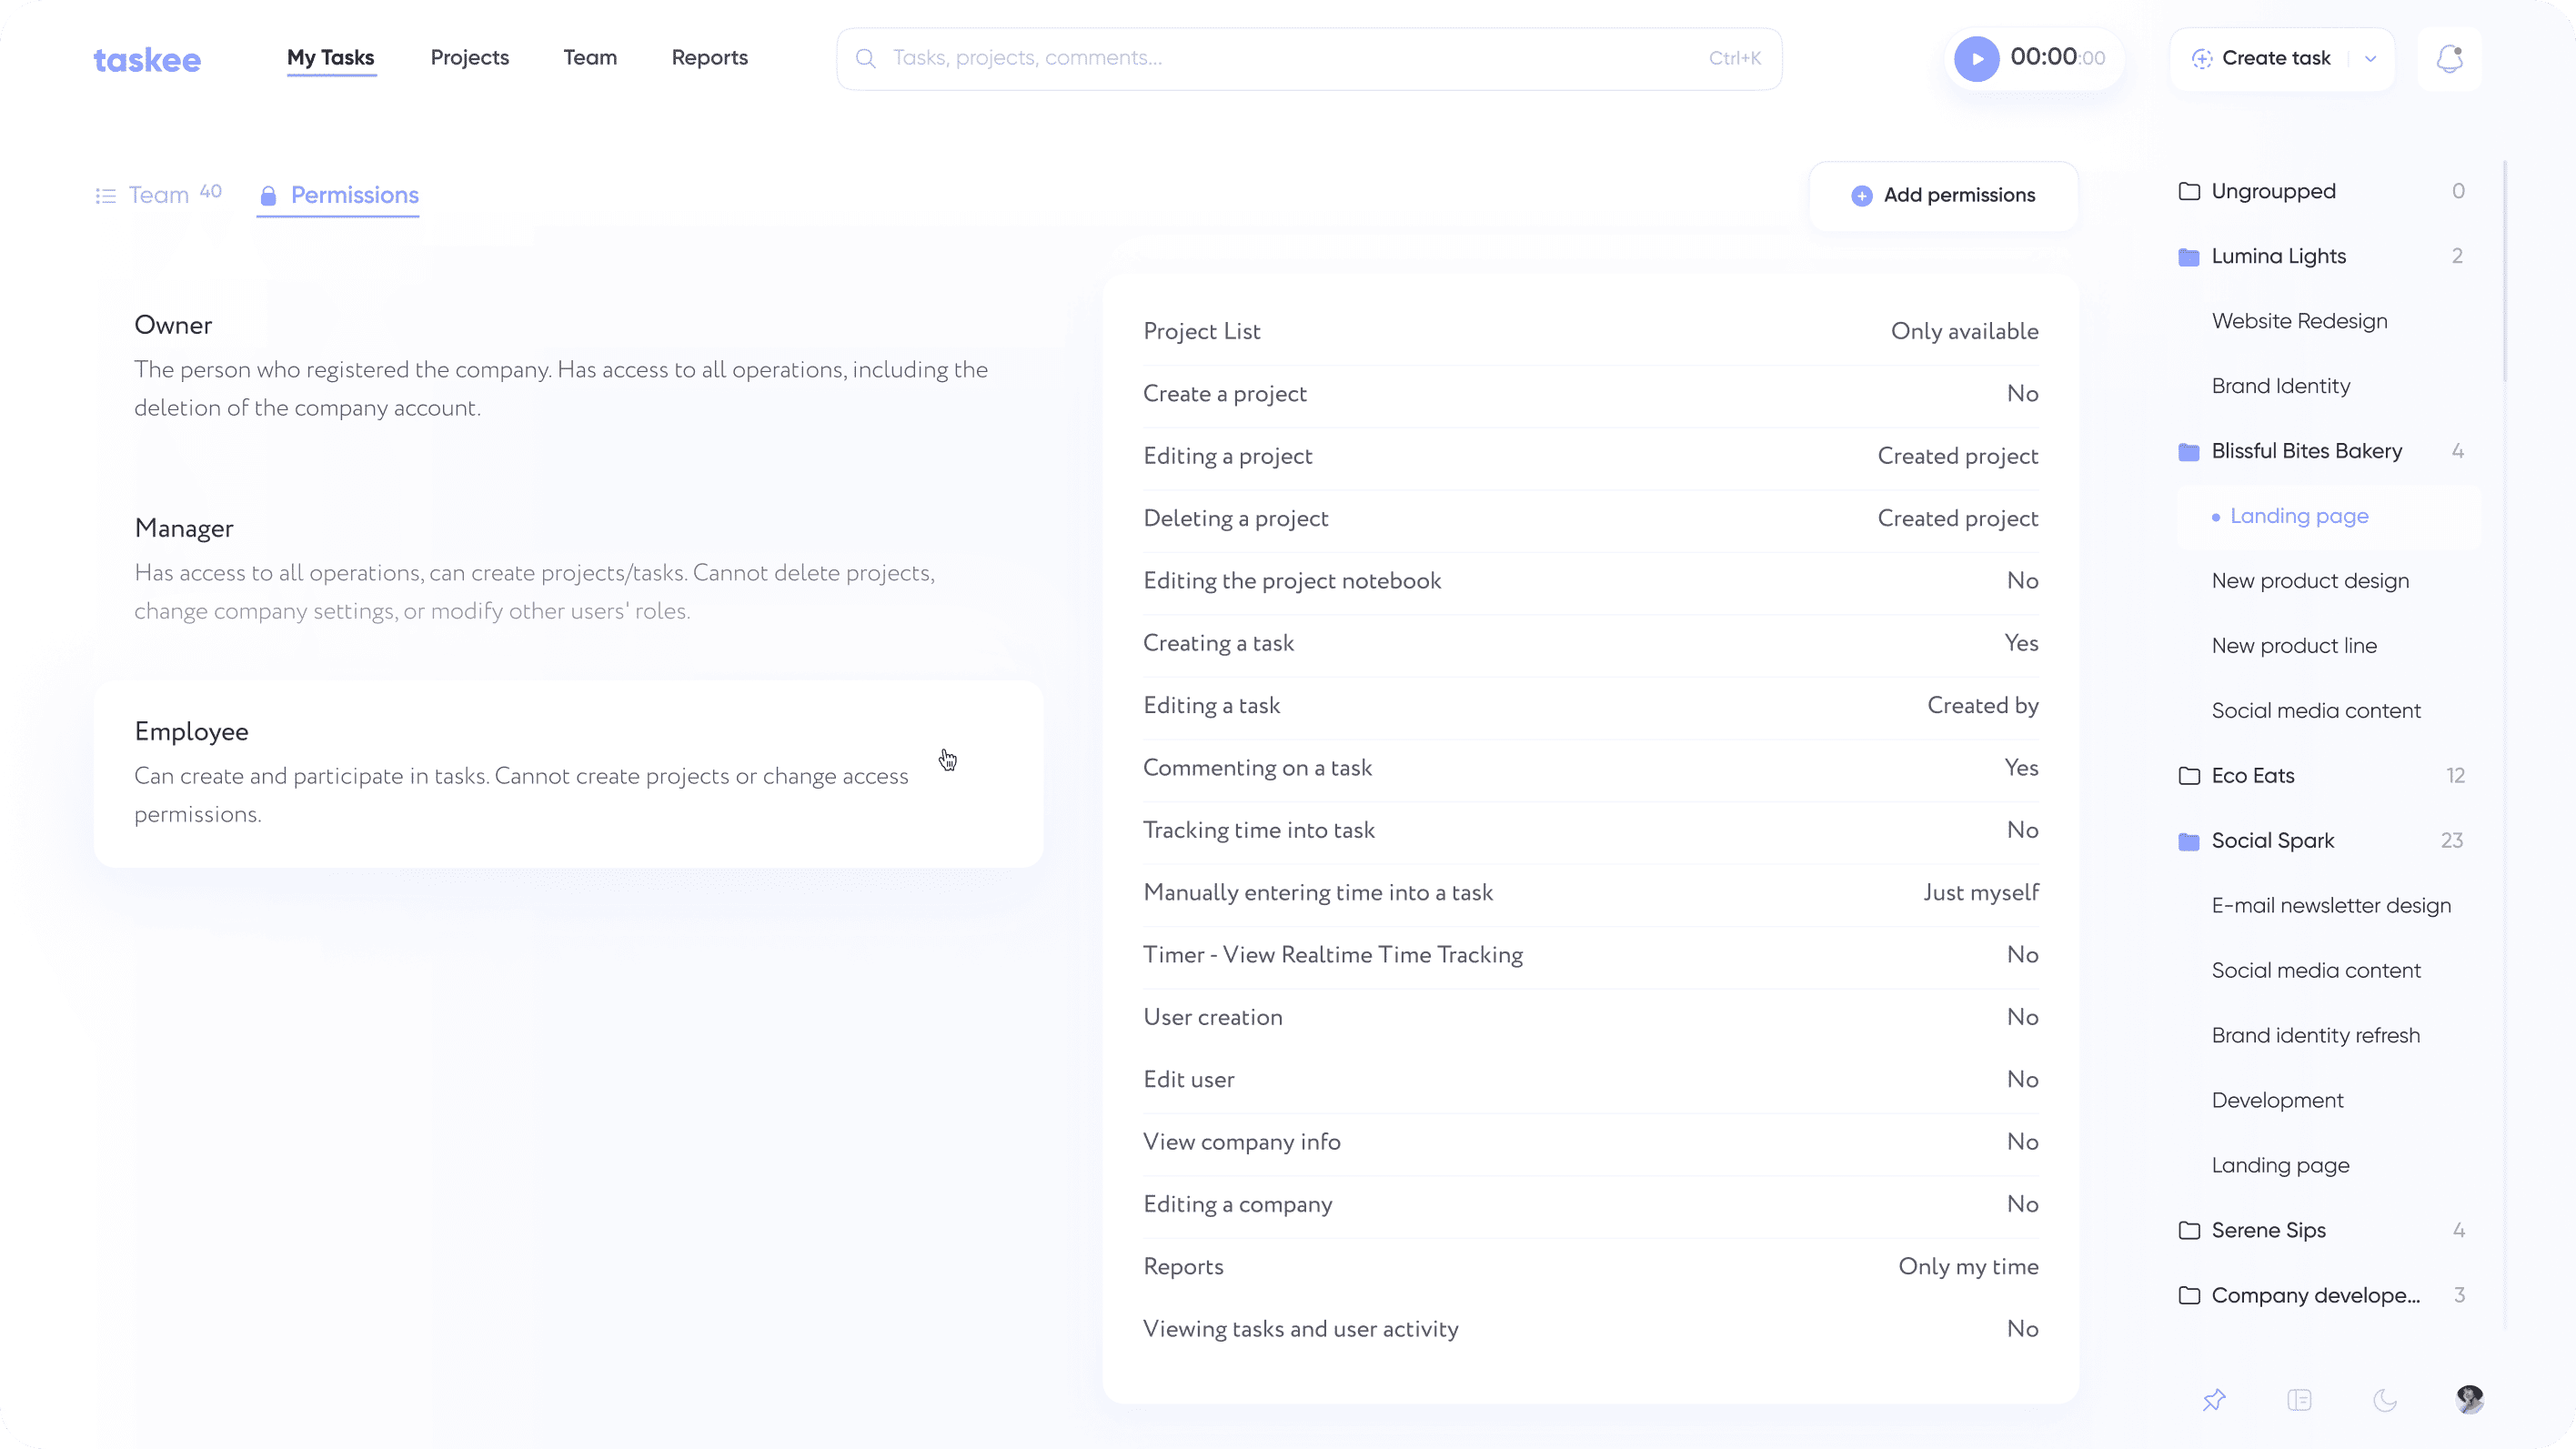Click the Editing a task Created by value
The height and width of the screenshot is (1449, 2576).
pos(1982,706)
